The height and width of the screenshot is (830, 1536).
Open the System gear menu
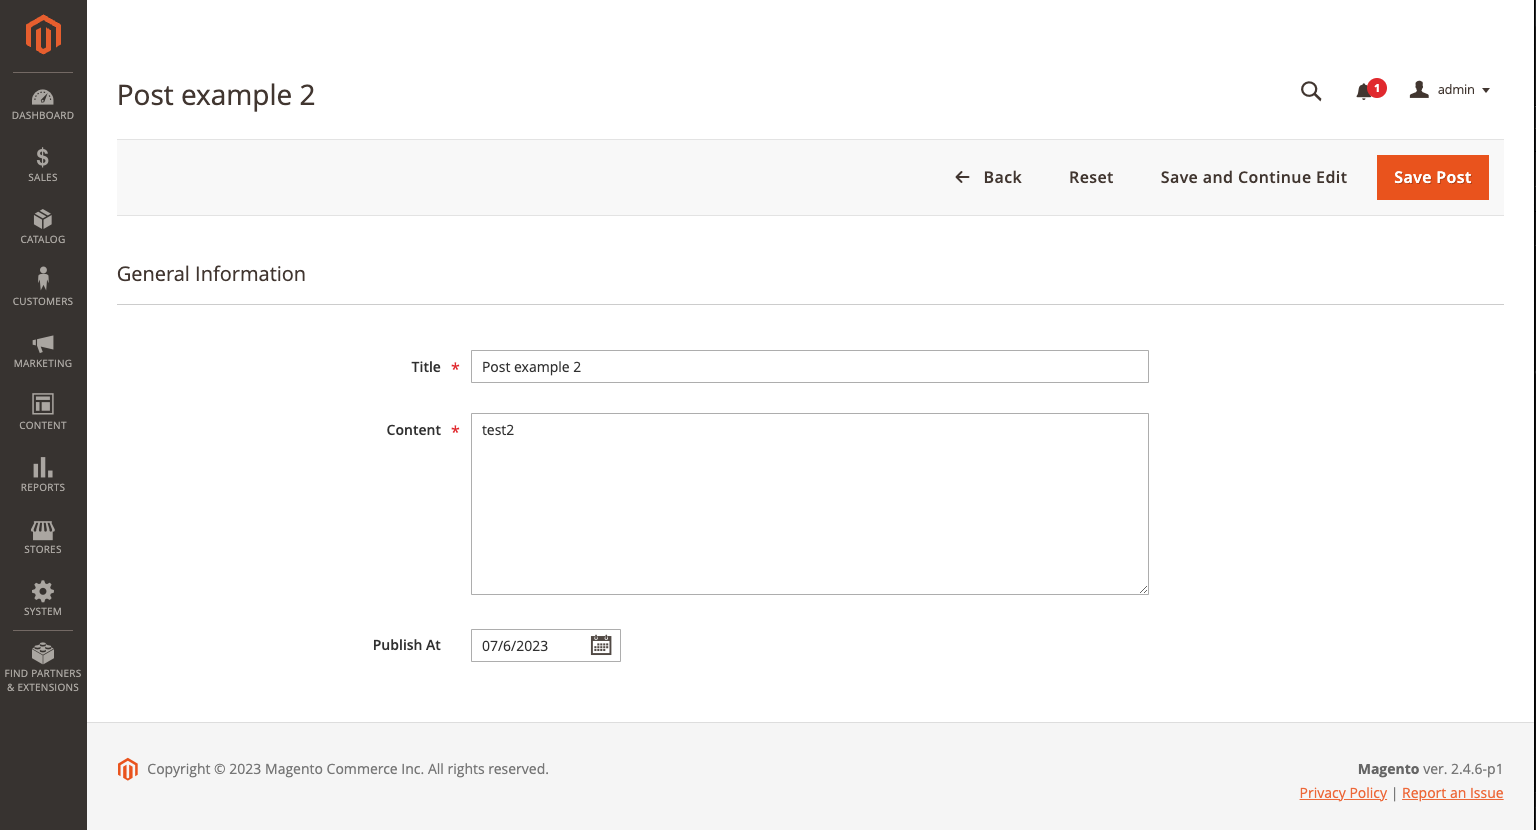click(43, 598)
